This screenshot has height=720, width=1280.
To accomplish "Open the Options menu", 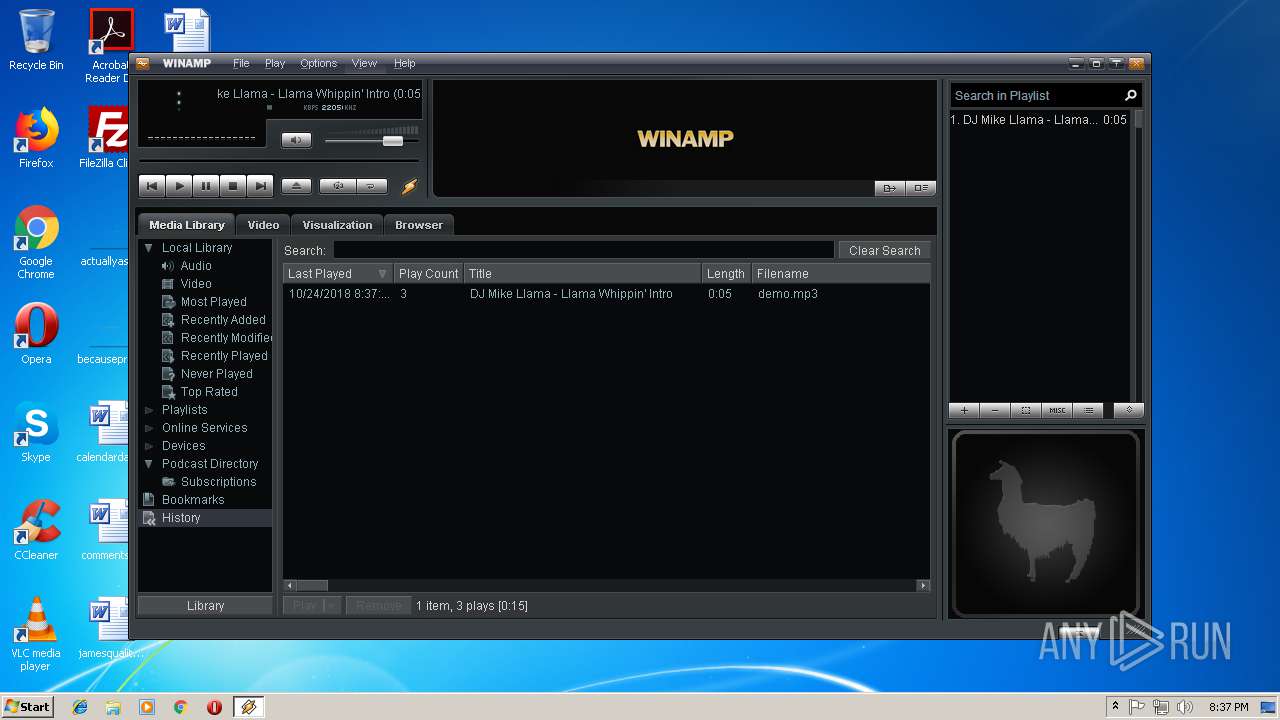I will point(319,63).
